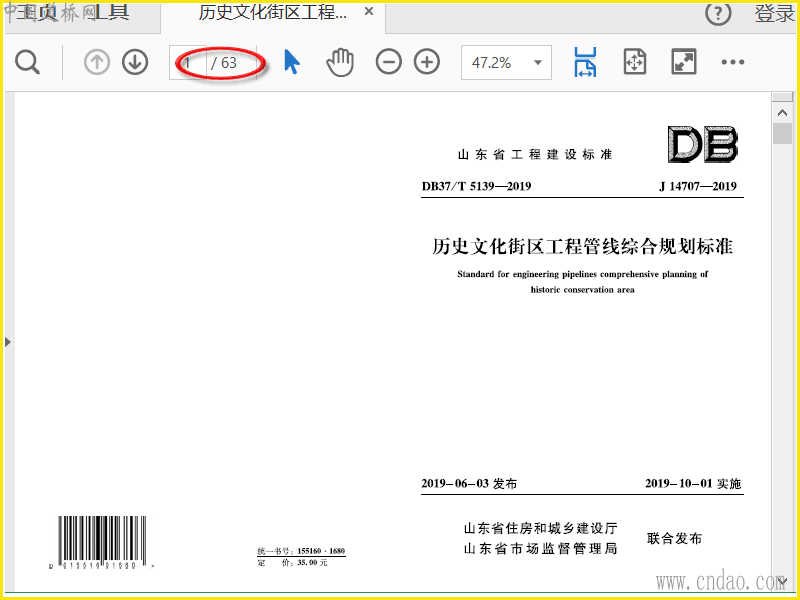Click the 2019-06-03 发布 date text
800x600 pixels.
tap(469, 484)
